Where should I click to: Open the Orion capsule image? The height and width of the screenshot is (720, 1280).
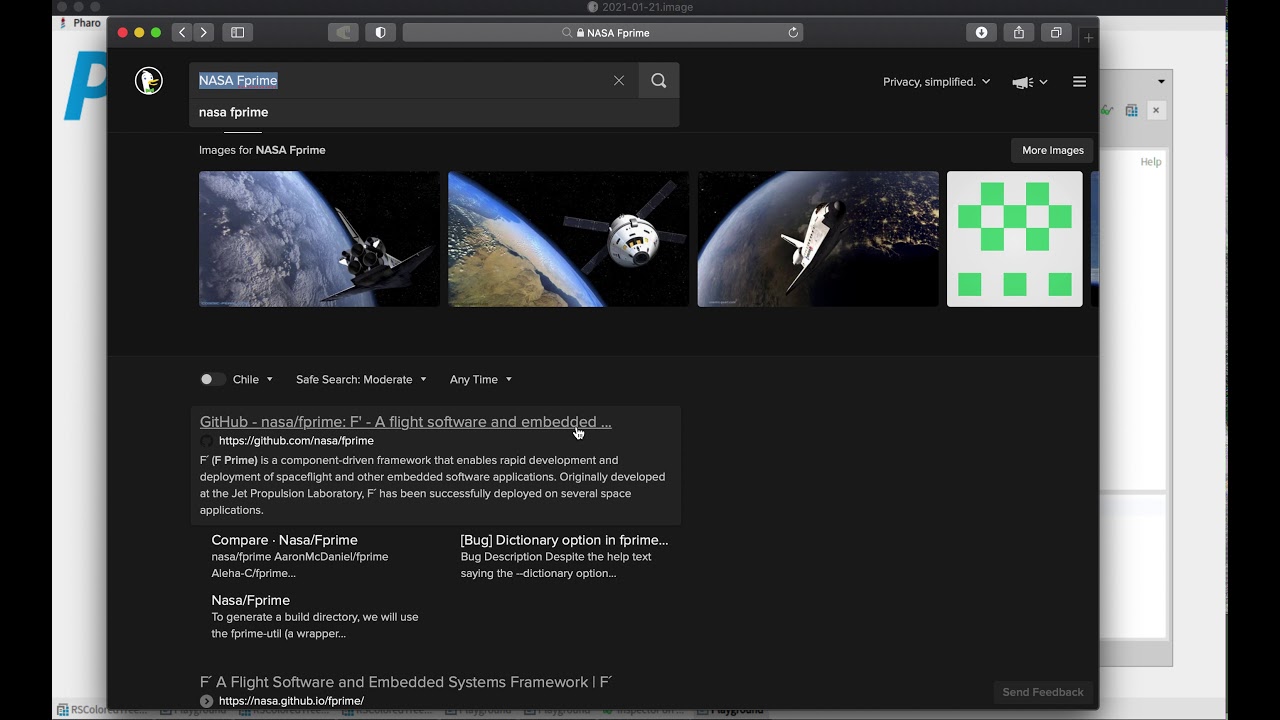point(568,239)
